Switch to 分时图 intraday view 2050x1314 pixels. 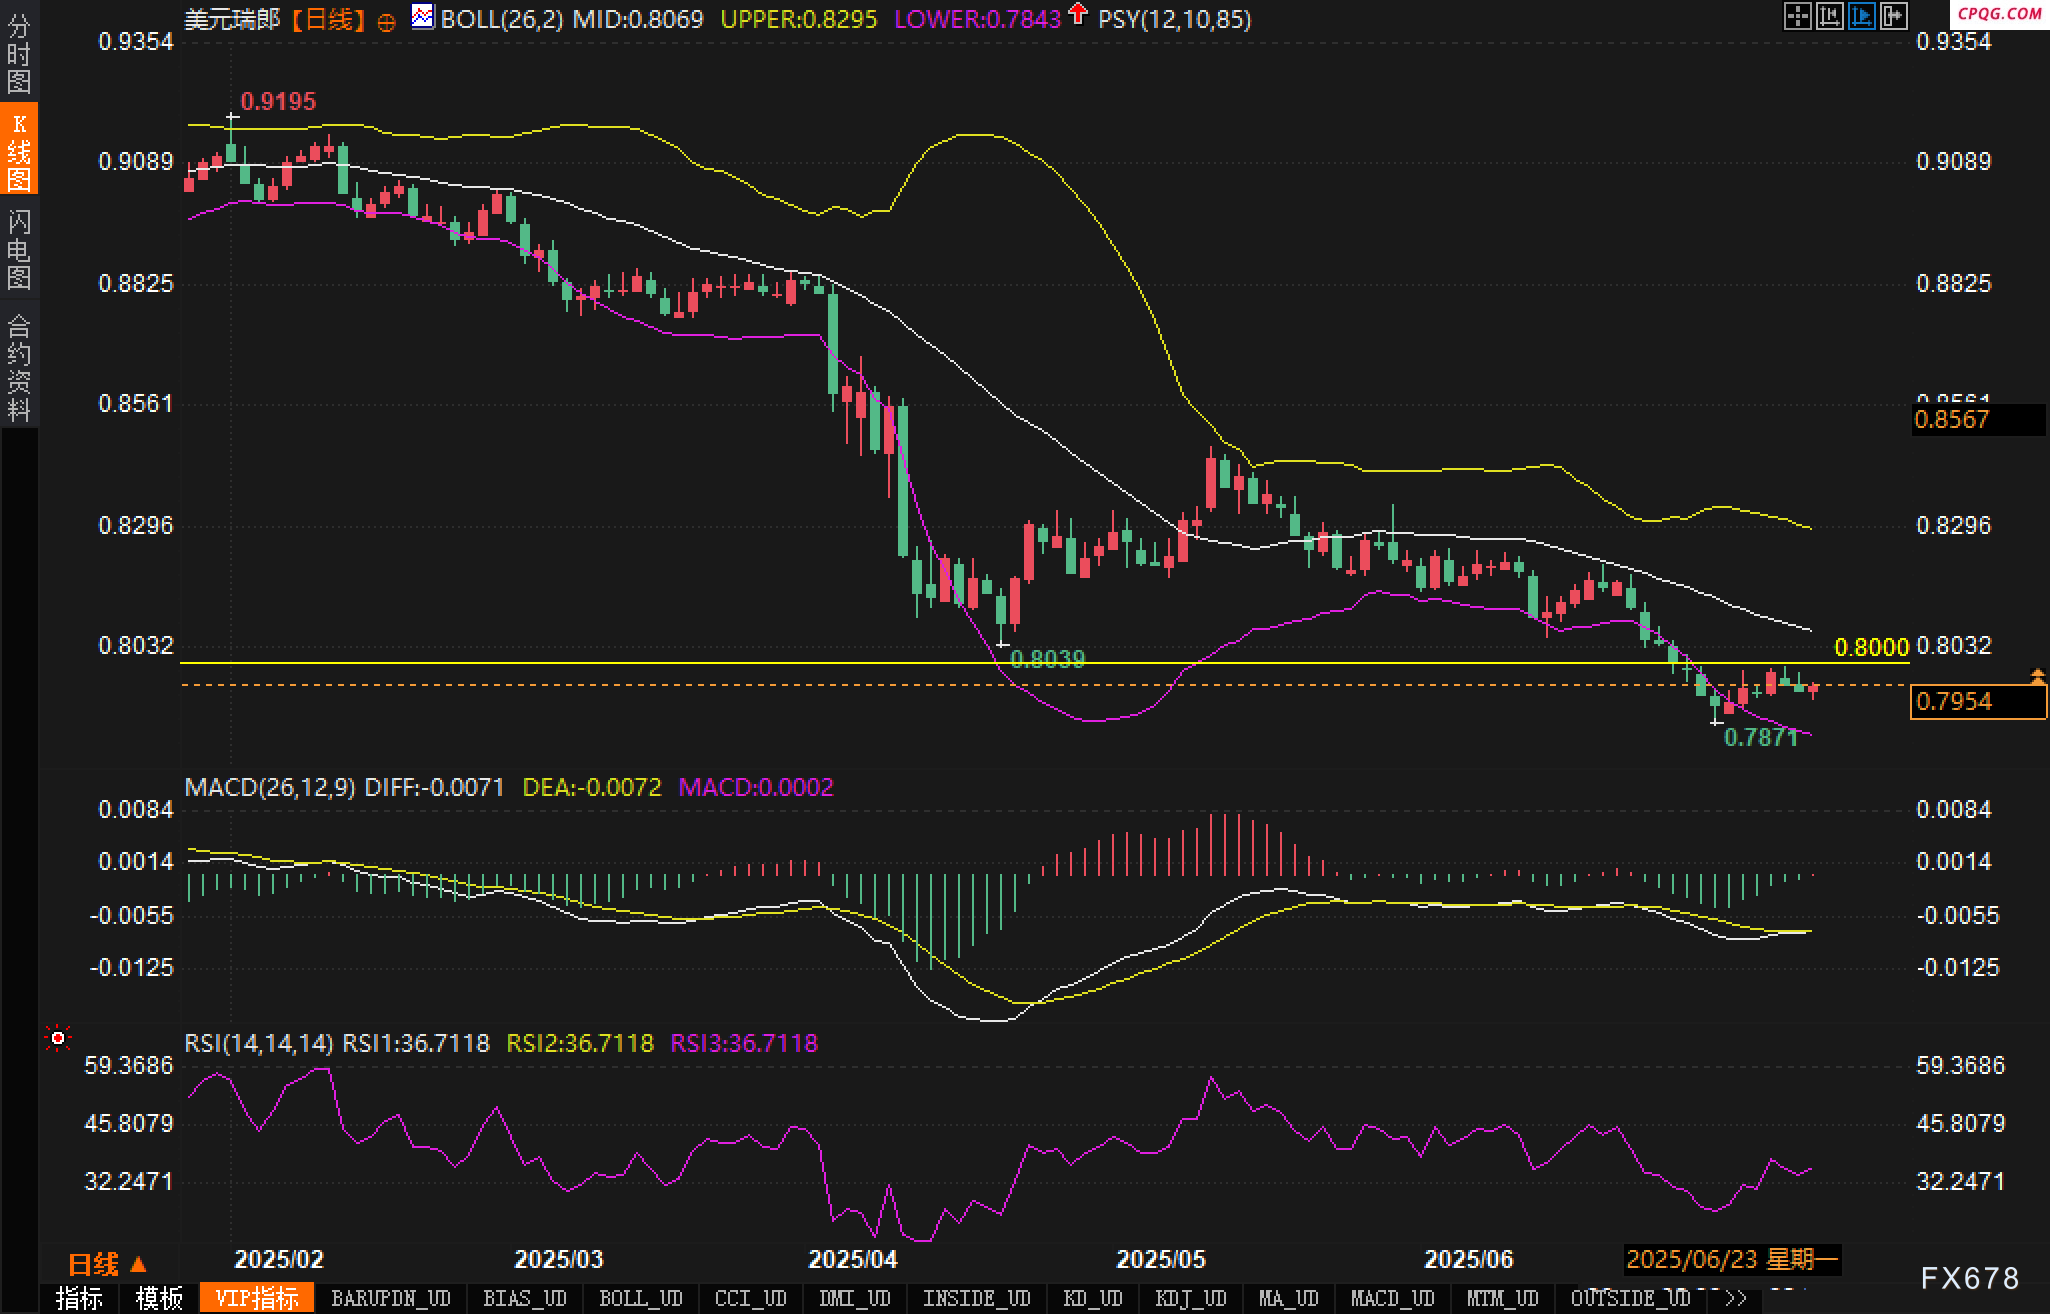coord(19,52)
